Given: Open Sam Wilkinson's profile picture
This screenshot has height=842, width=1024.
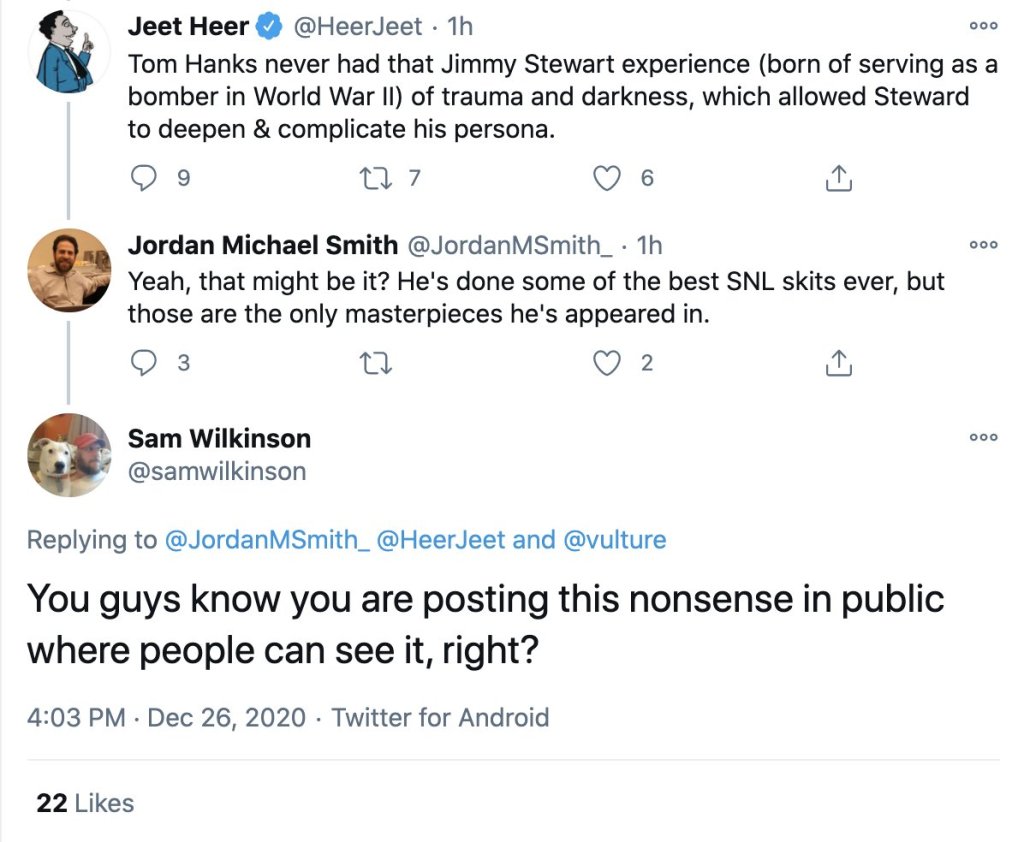Looking at the screenshot, I should pyautogui.click(x=69, y=454).
